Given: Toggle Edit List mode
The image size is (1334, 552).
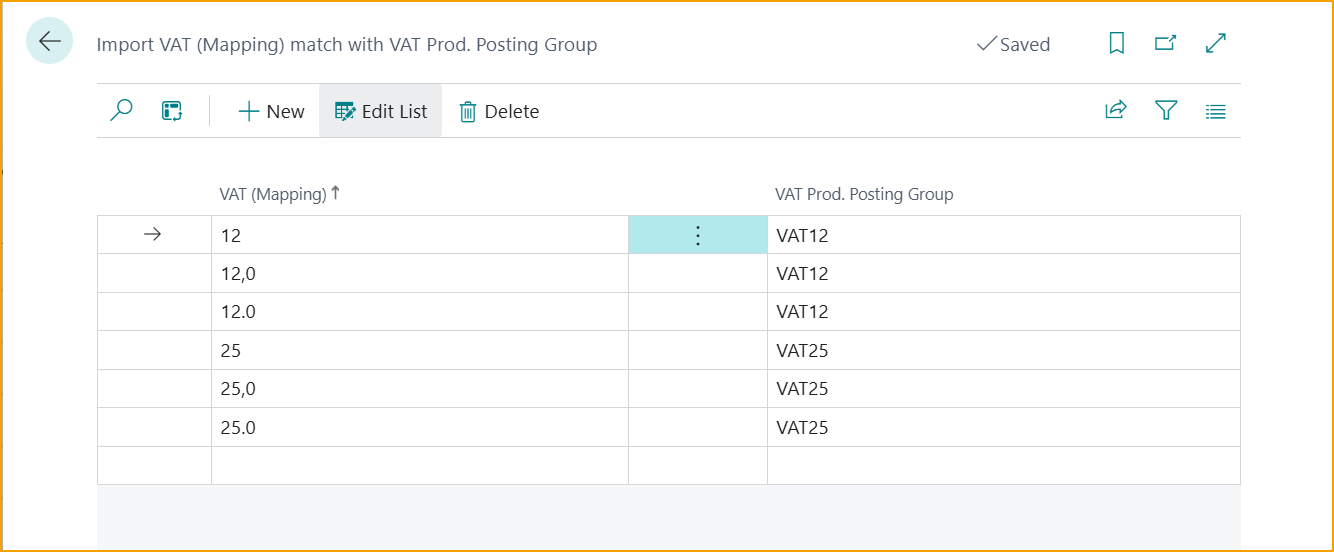Looking at the screenshot, I should (x=381, y=111).
